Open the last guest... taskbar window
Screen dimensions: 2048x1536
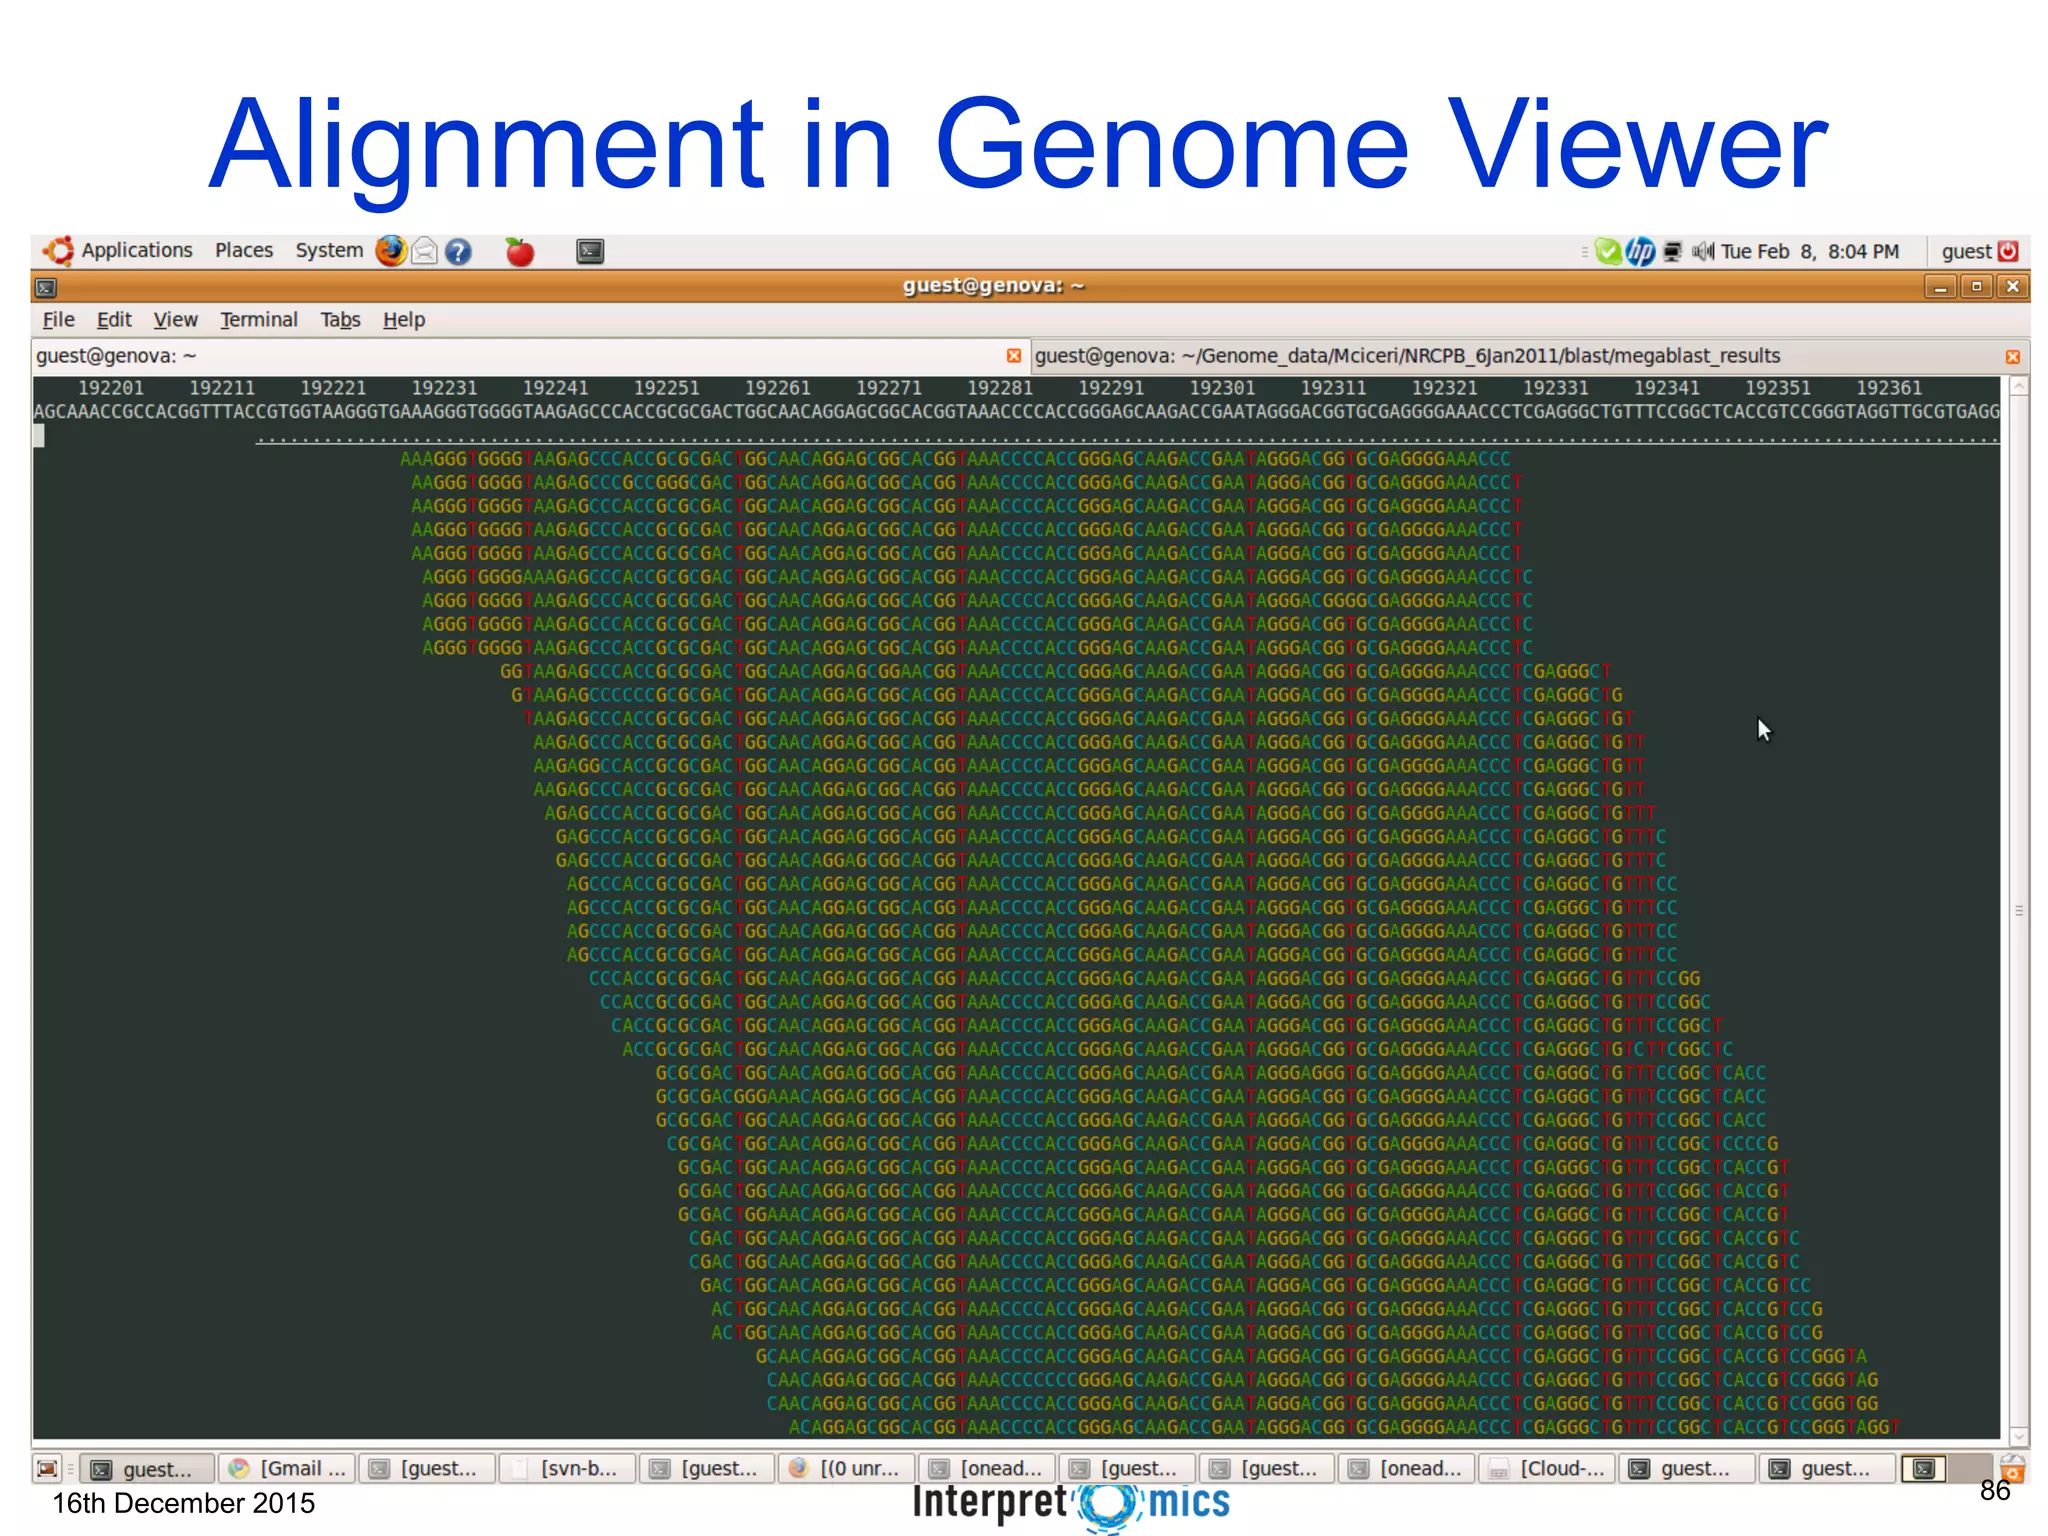pyautogui.click(x=1827, y=1469)
